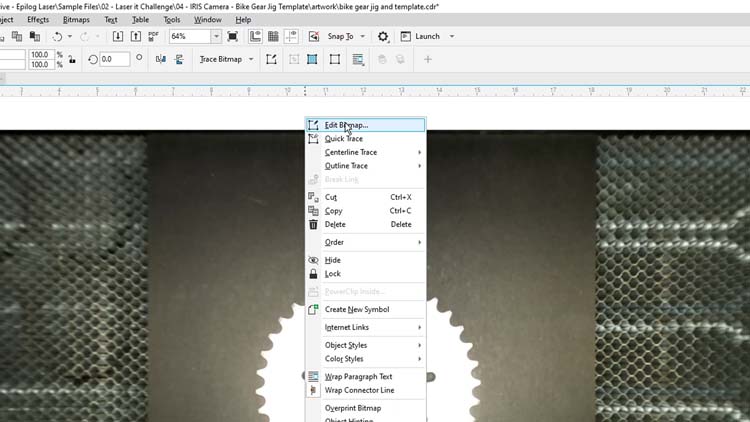Open the Launch dropdown arrow
The height and width of the screenshot is (422, 750).
(452, 36)
